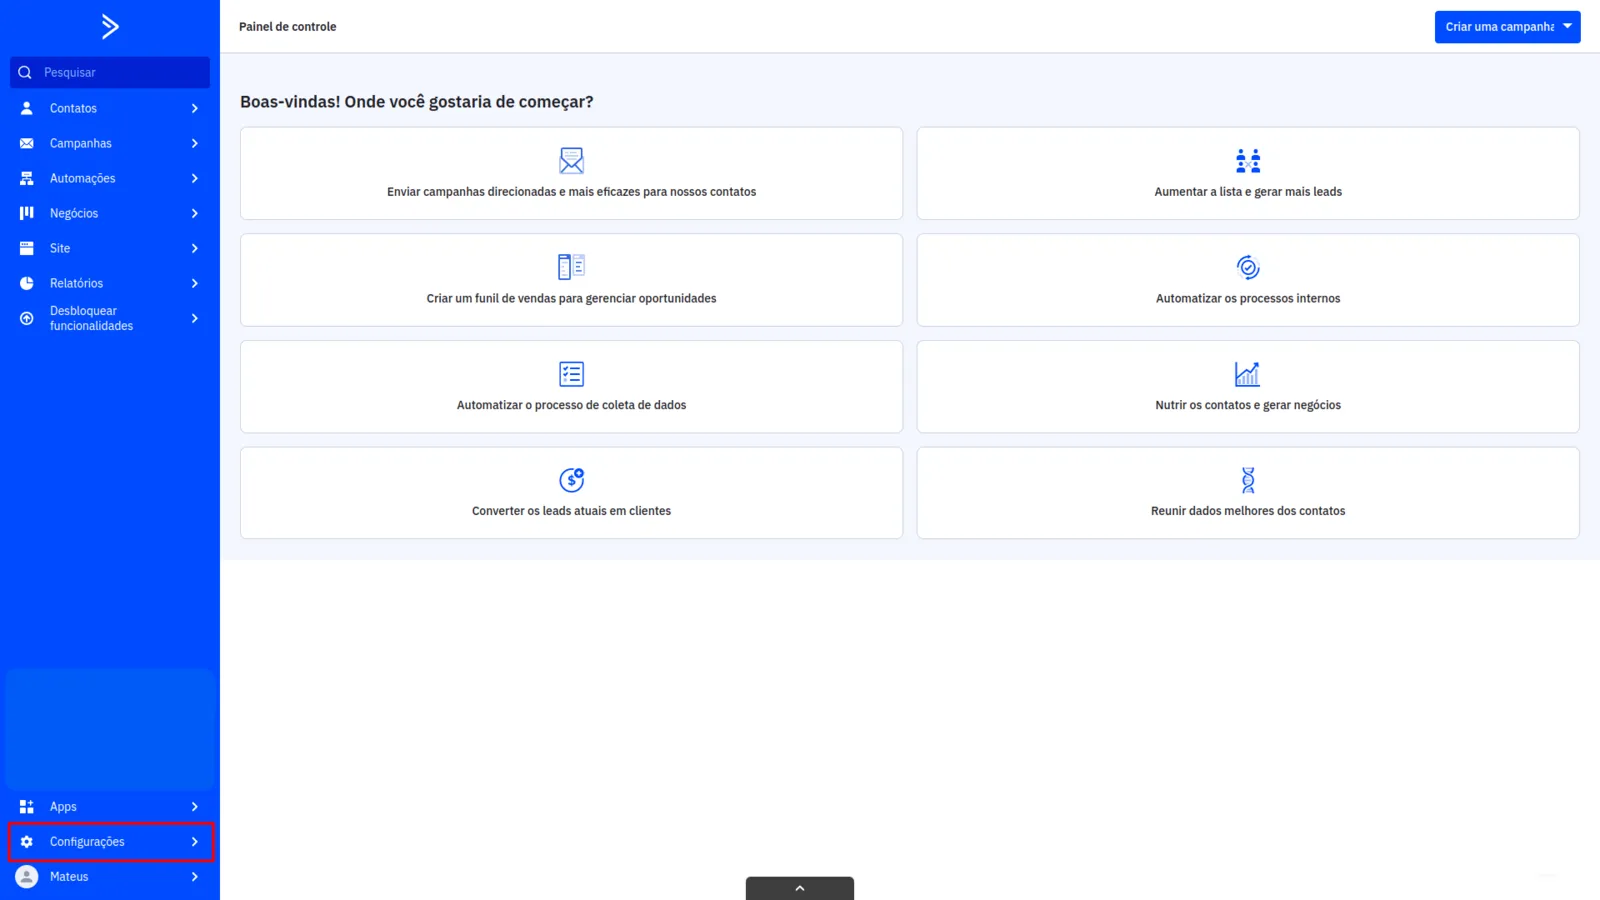Viewport: 1600px width, 900px height.
Task: Click the Automações sidebar icon
Action: 27,178
